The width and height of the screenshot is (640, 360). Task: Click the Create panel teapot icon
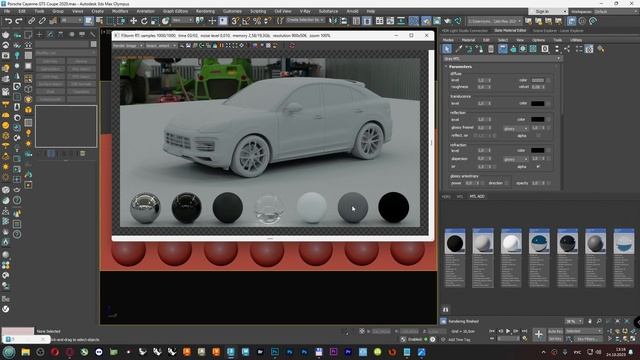click(6, 35)
